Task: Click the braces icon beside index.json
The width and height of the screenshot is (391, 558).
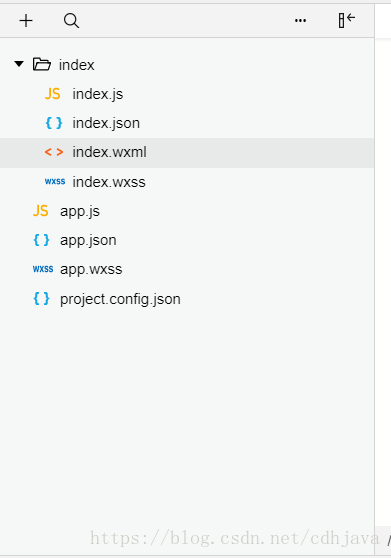Action: coord(54,123)
